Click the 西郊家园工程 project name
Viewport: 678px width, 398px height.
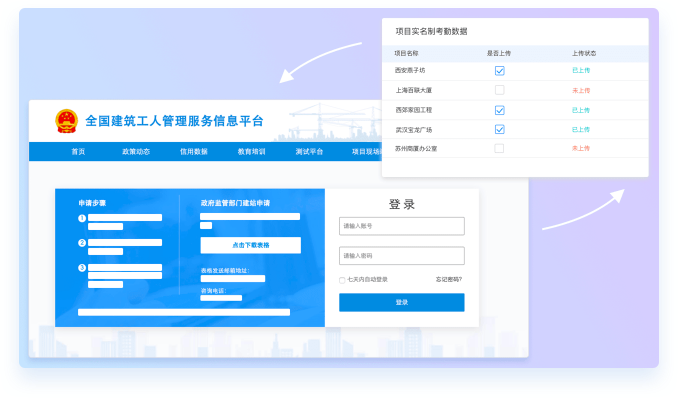click(x=413, y=110)
